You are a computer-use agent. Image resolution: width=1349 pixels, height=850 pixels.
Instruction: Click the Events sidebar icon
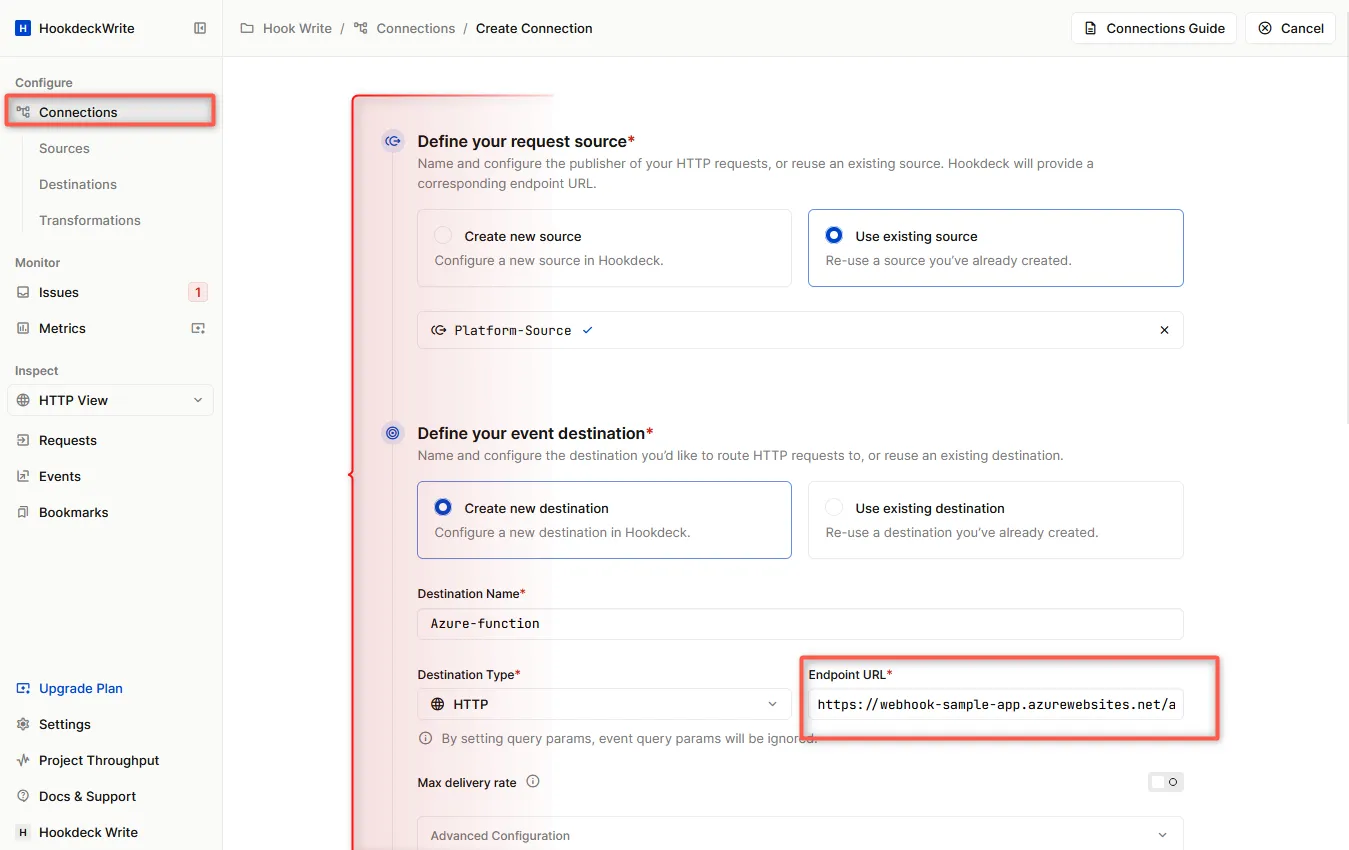click(x=23, y=476)
